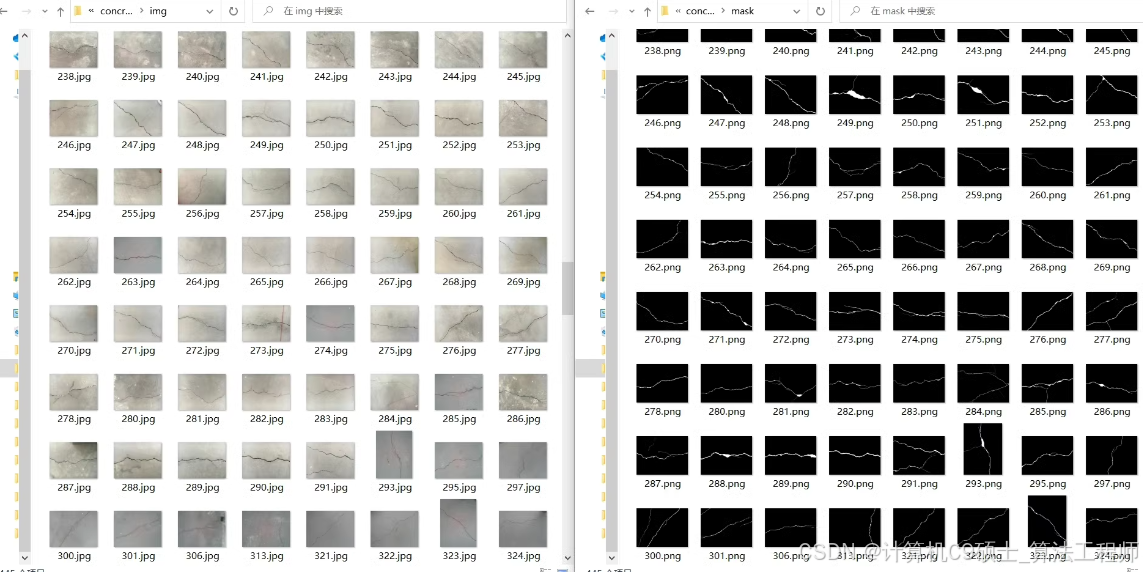The width and height of the screenshot is (1143, 572).
Task: Select thumbnail 245.jpg
Action: 523,50
